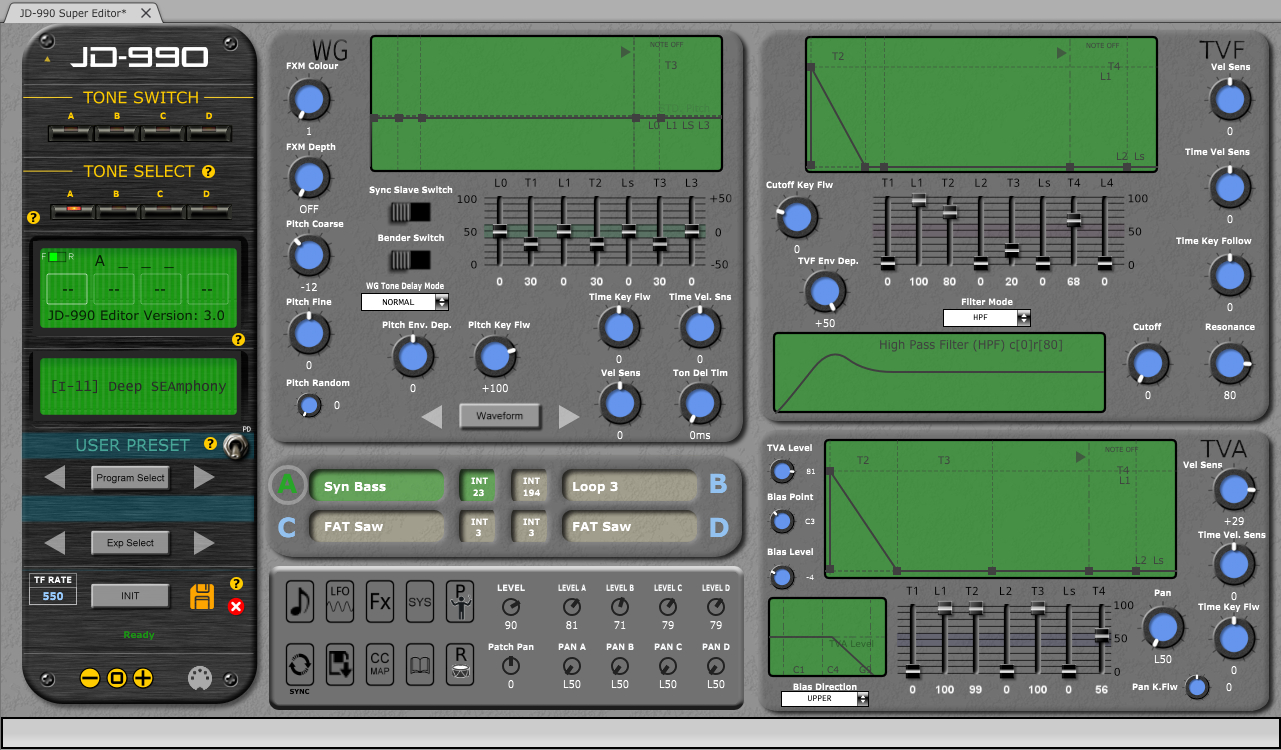The image size is (1281, 750).
Task: Click the MIDI connector icon
Action: click(x=200, y=679)
